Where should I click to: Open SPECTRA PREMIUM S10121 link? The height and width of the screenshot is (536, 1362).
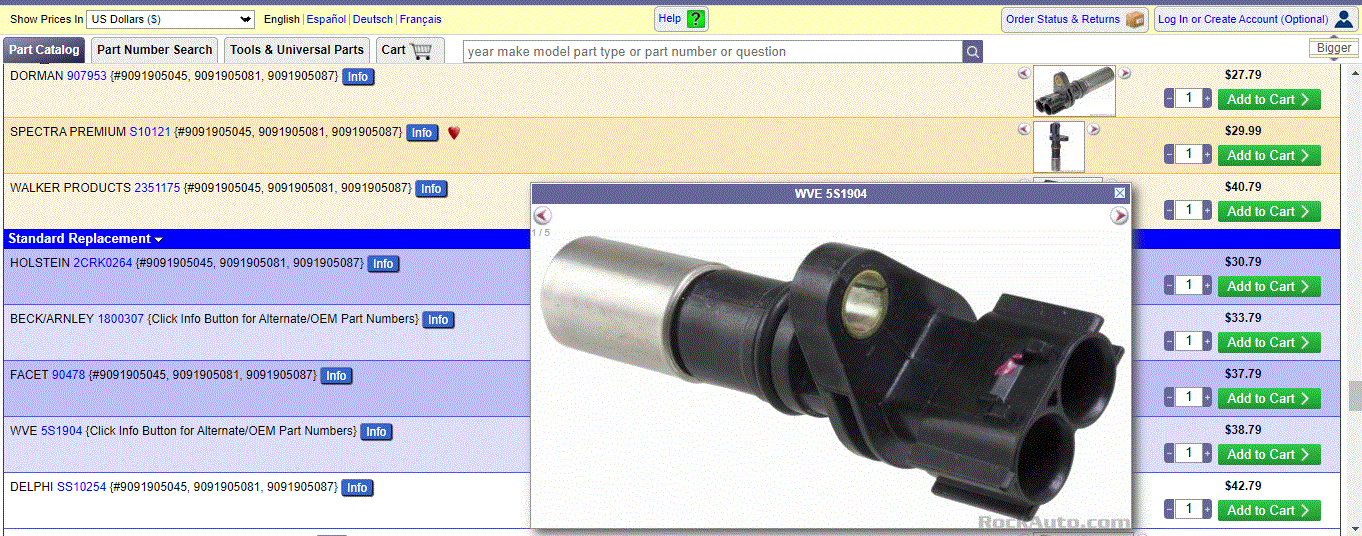(150, 131)
